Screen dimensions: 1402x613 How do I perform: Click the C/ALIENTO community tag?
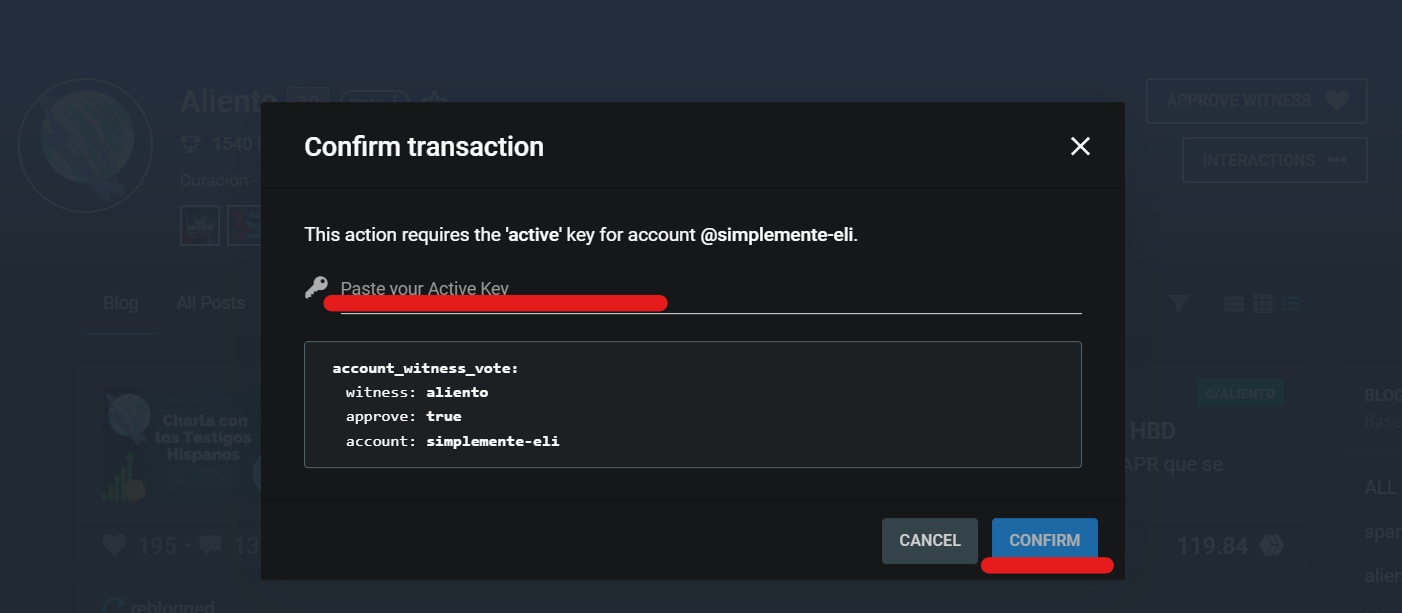click(x=1239, y=394)
